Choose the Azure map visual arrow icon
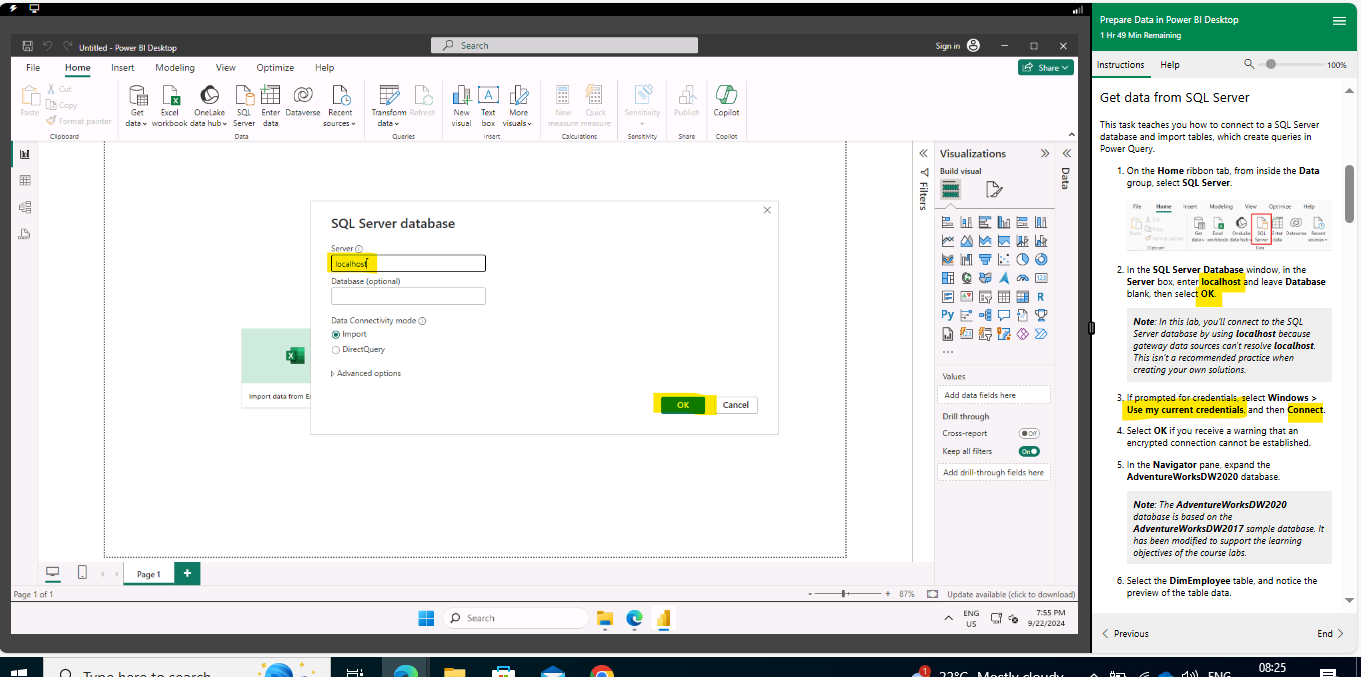Viewport: 1361px width, 677px height. click(1004, 278)
